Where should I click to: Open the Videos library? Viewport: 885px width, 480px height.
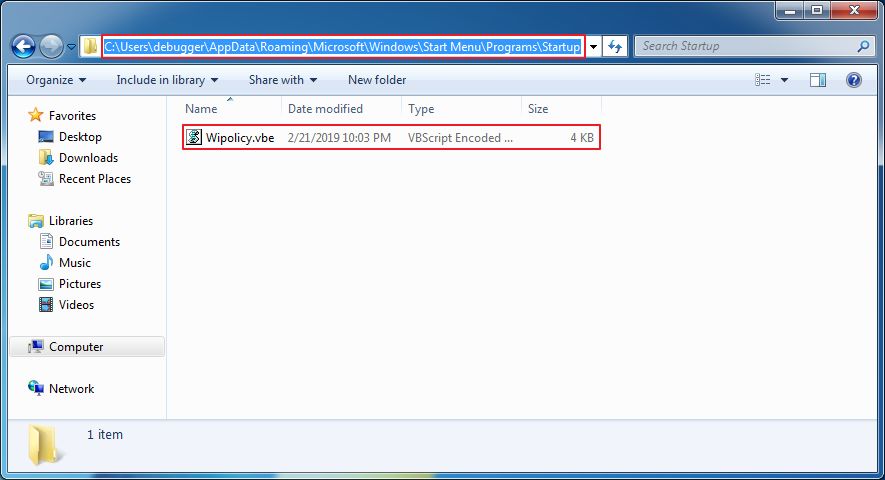76,304
